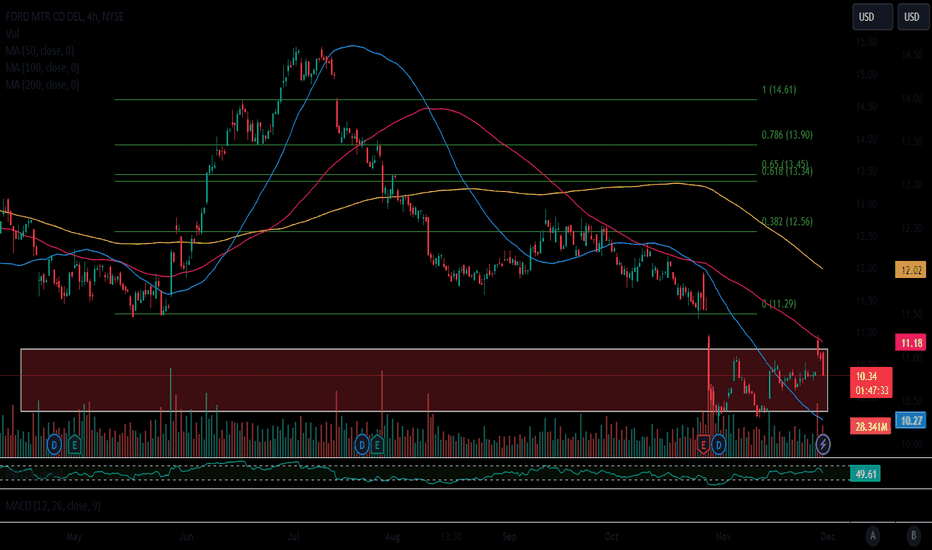
Task: Click the May label on time axis
Action: click(74, 536)
